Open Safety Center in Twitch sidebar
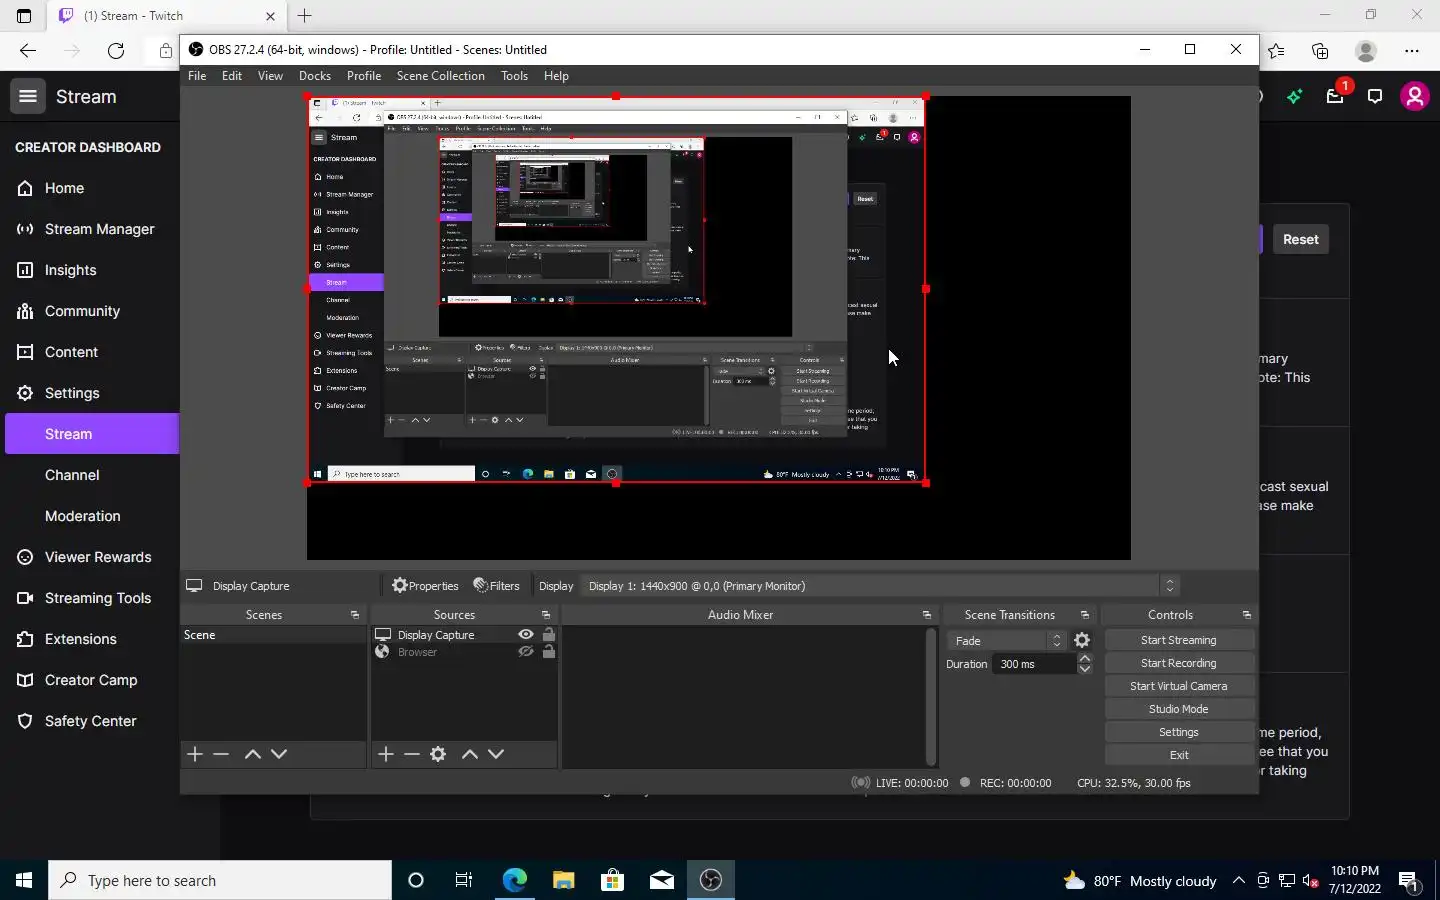Image resolution: width=1440 pixels, height=900 pixels. [90, 721]
